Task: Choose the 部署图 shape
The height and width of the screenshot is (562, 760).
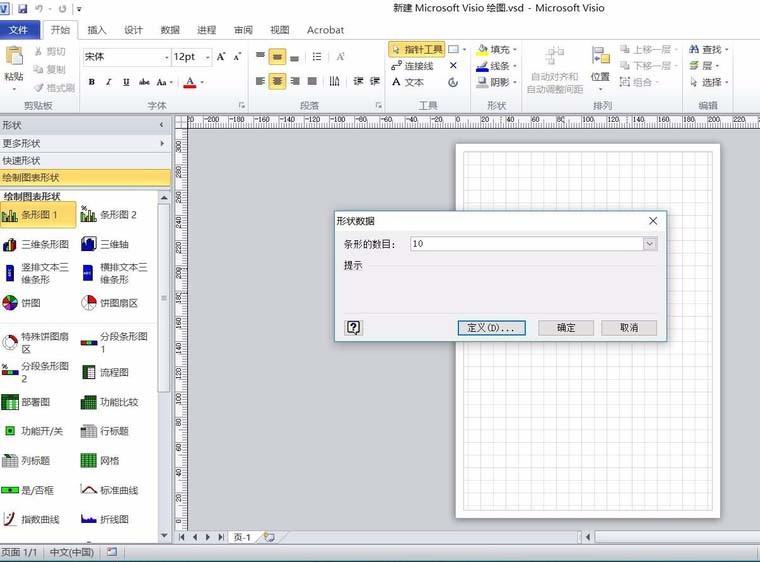Action: tap(26, 402)
